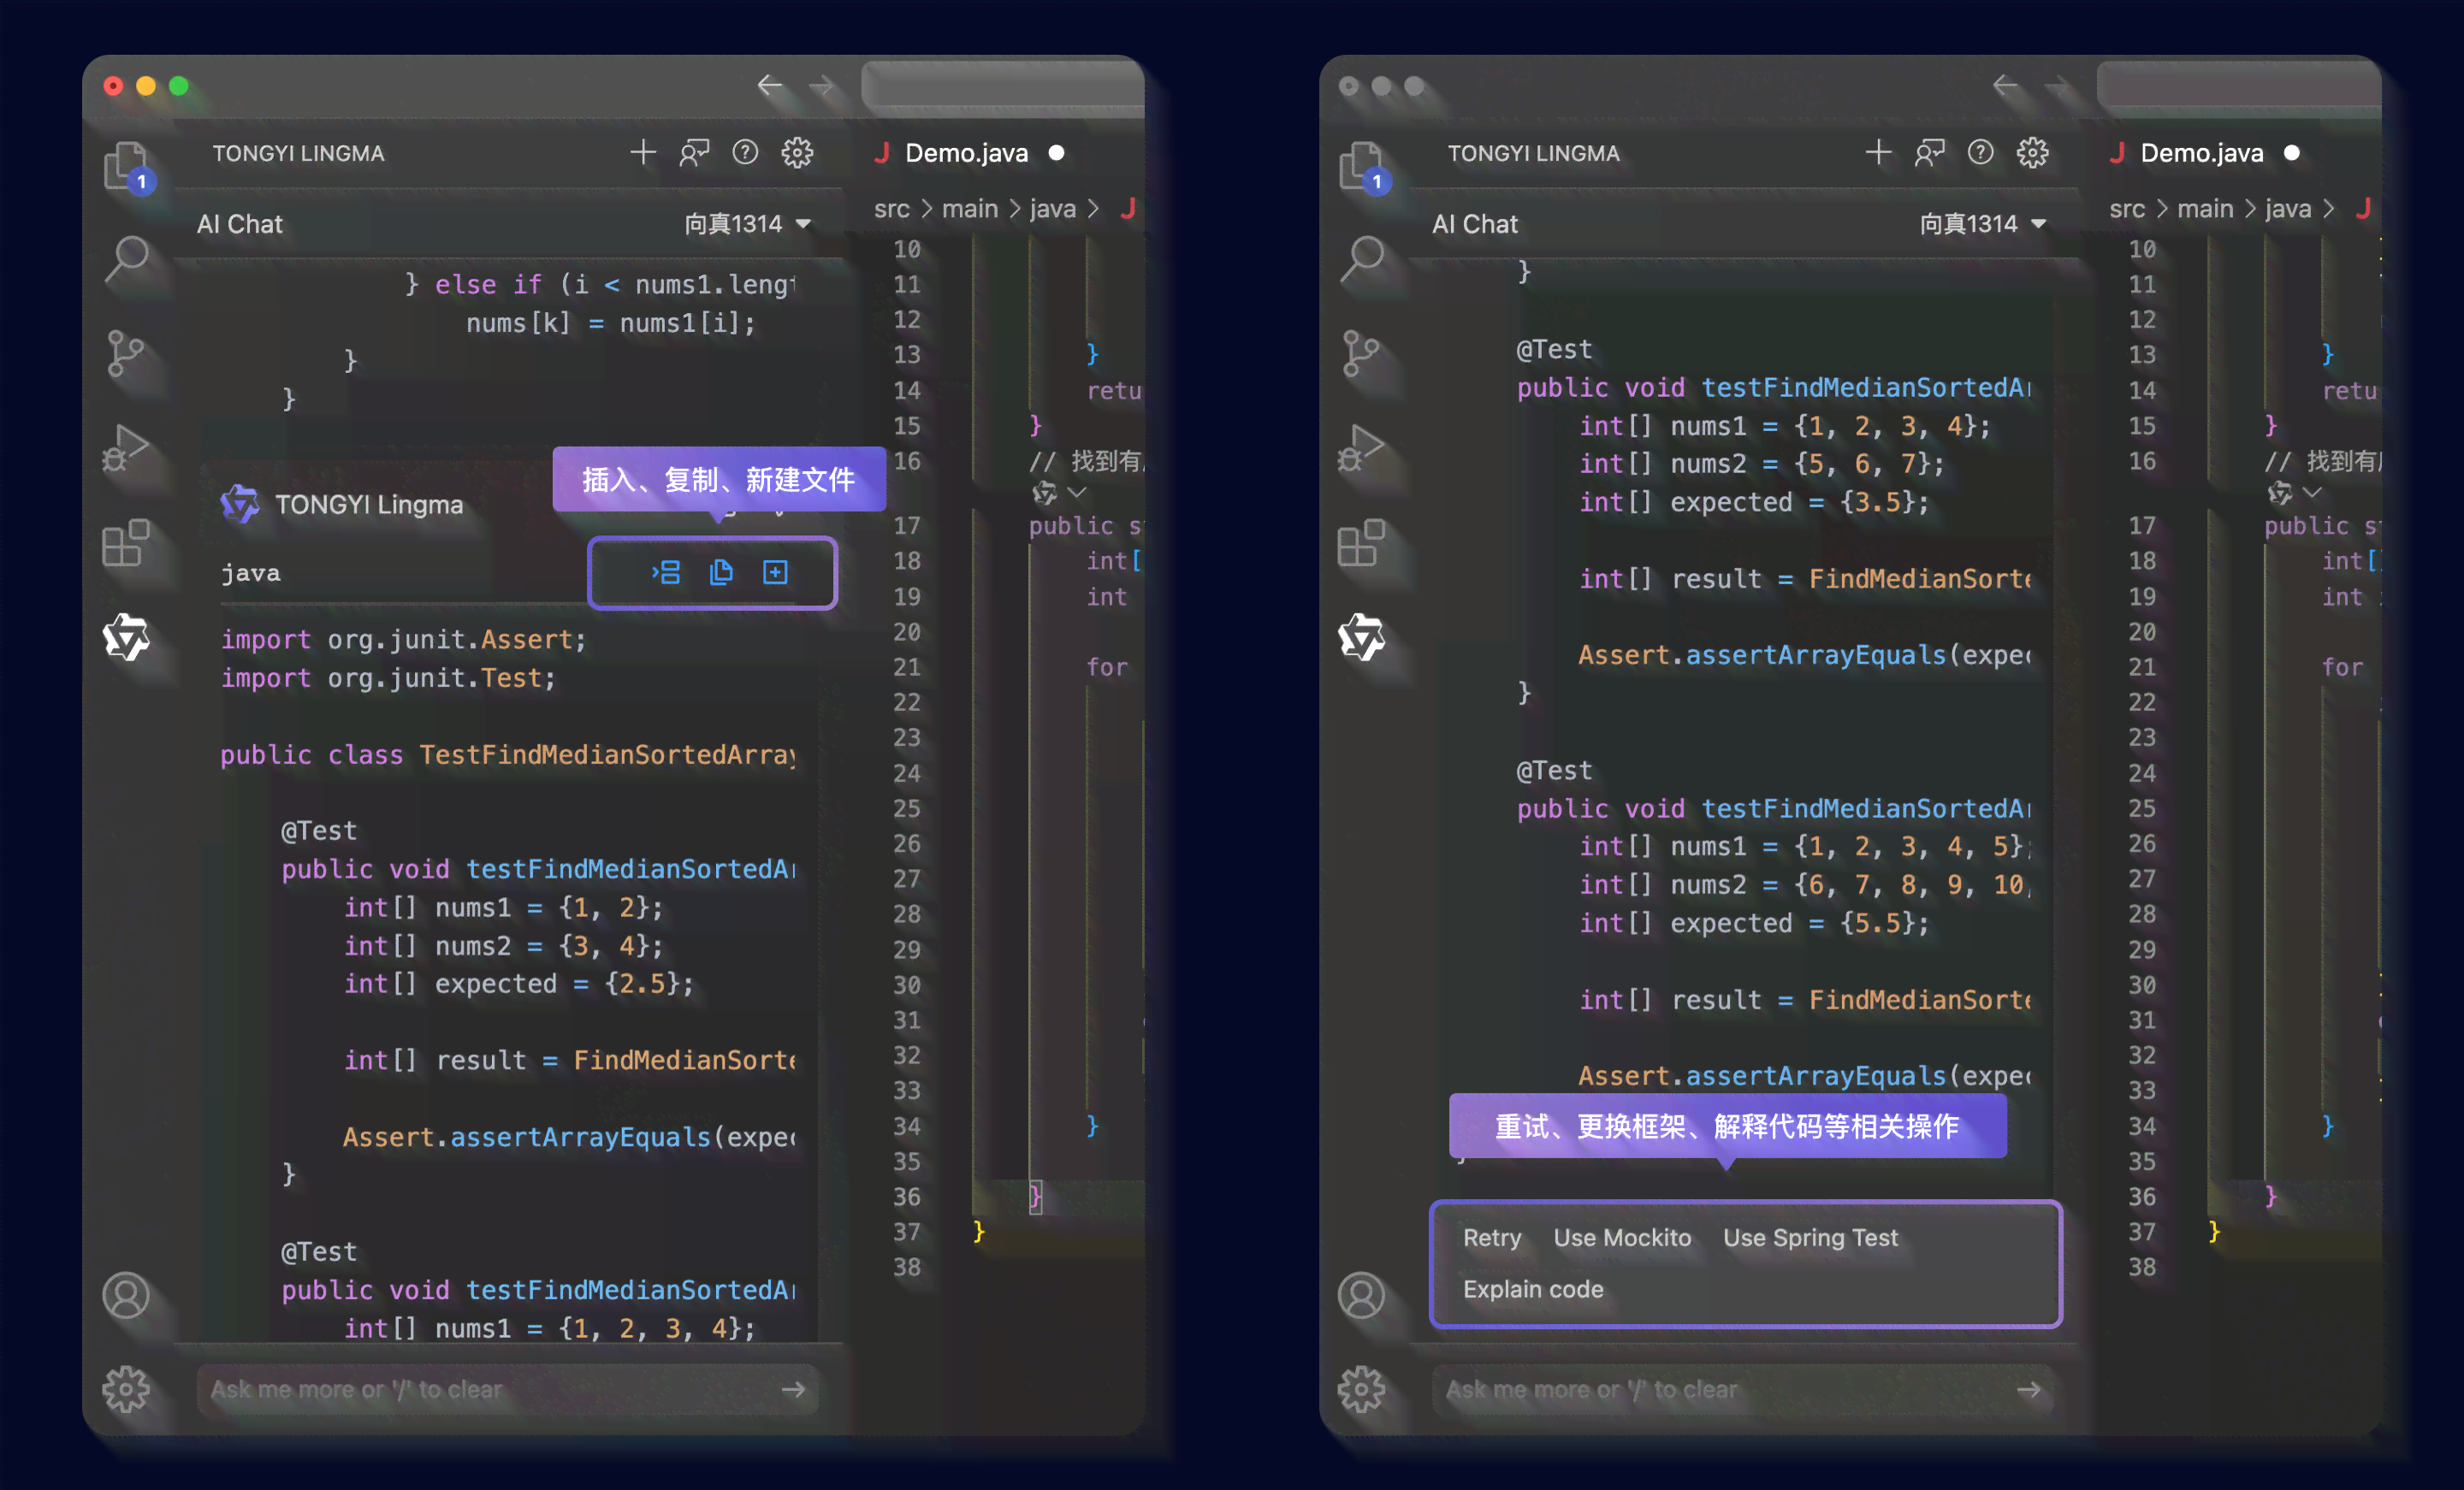Create new file icon in left code block

(x=775, y=572)
